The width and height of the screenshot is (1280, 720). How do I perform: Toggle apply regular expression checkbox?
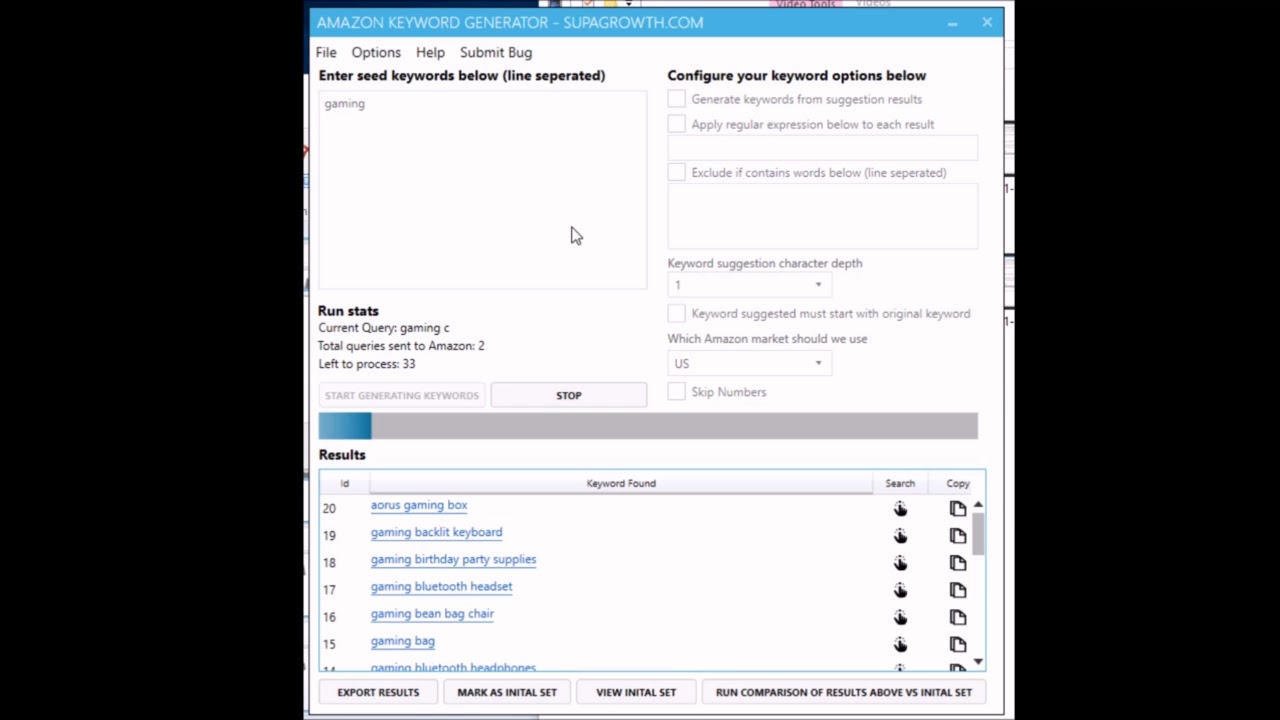pos(677,124)
